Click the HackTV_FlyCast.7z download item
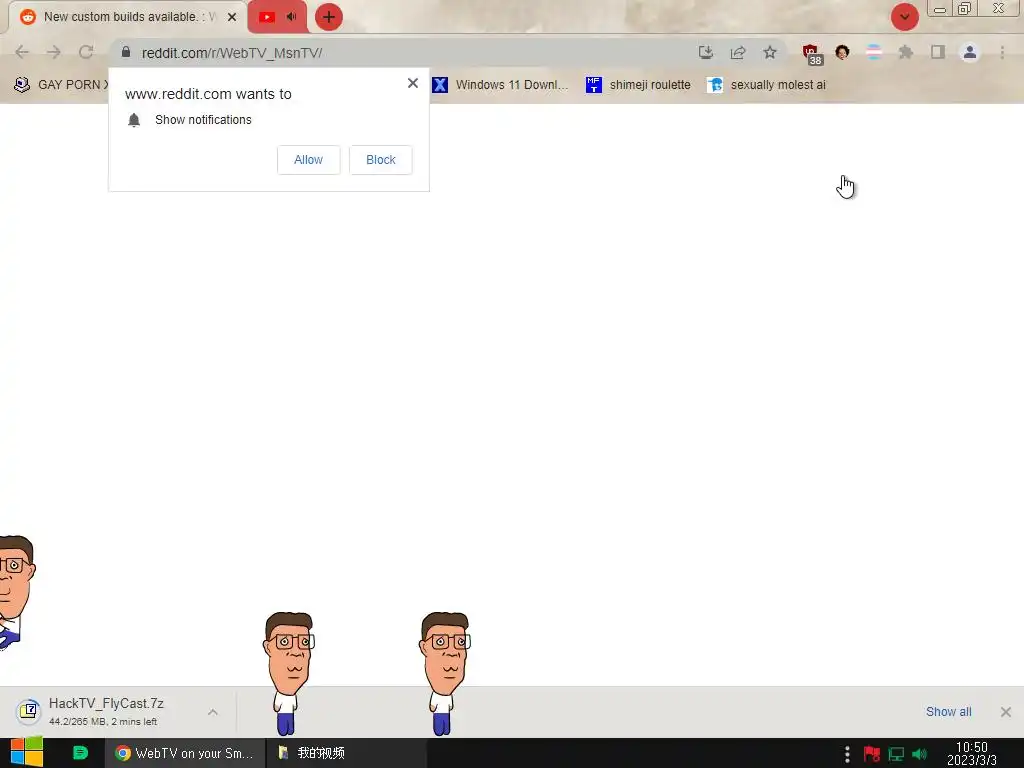 [x=104, y=711]
